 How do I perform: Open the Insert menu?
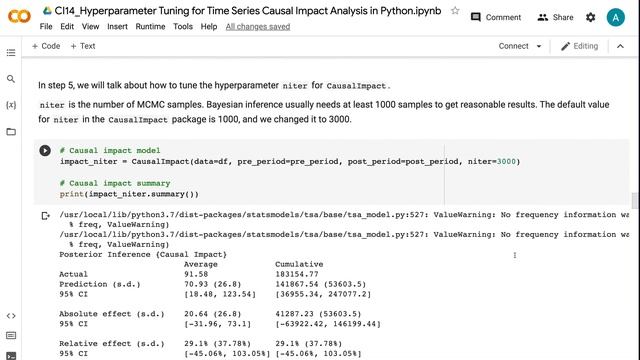[117, 27]
